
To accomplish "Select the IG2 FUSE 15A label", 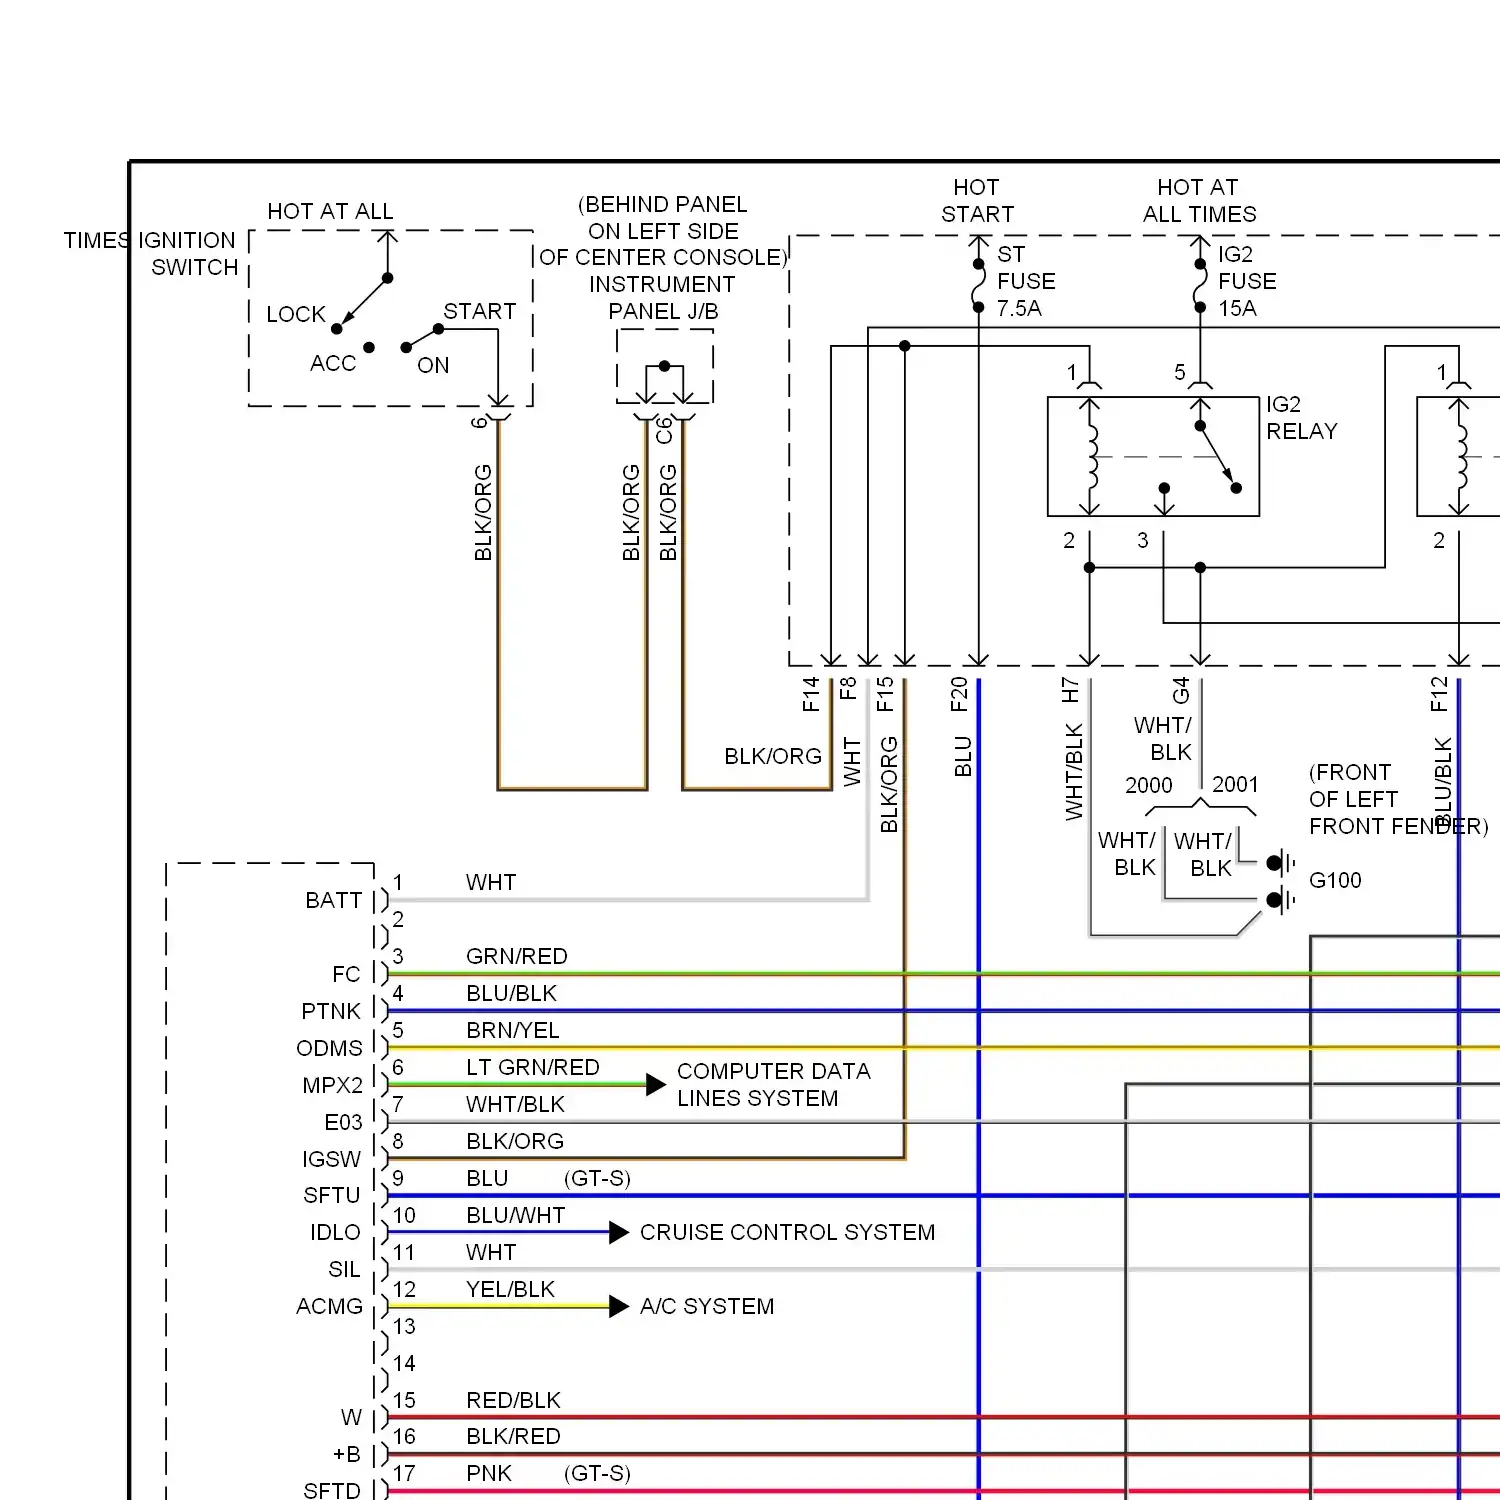I will (1247, 281).
